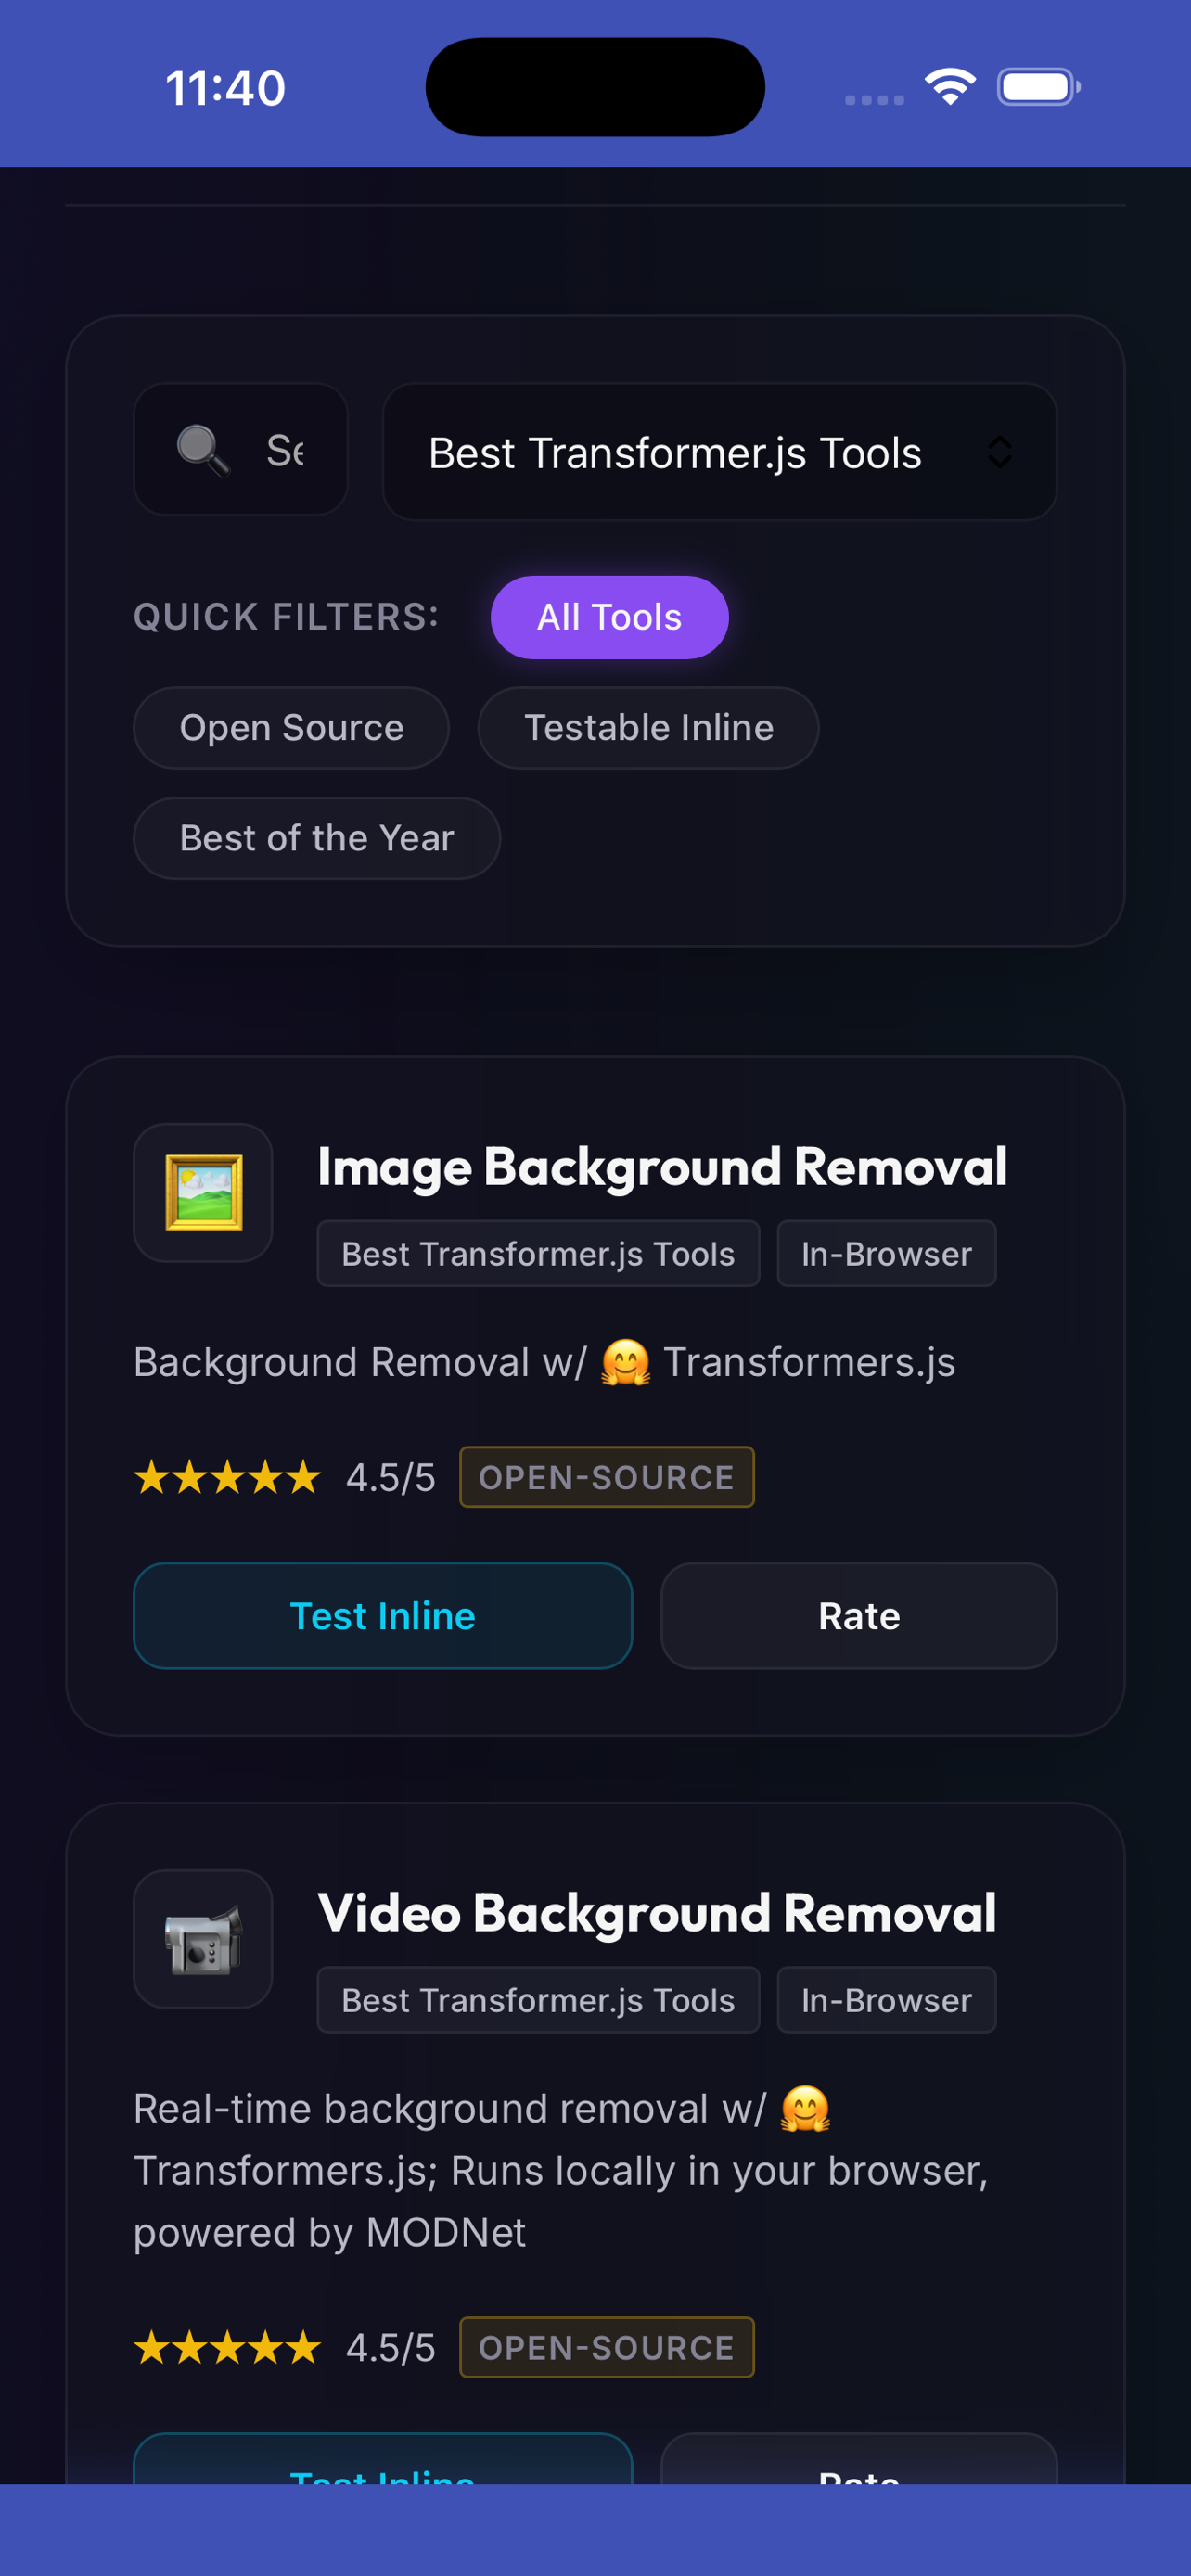The image size is (1191, 2576).
Task: Tap the battery icon in status bar
Action: 1039,87
